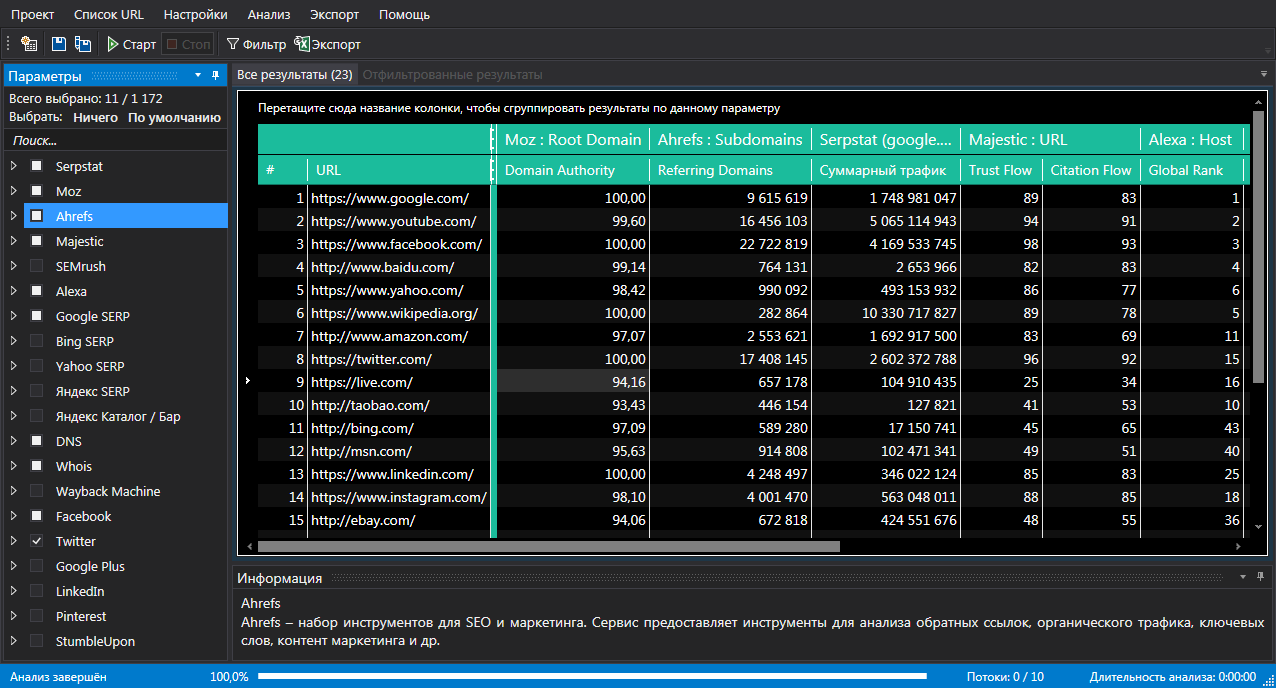Expand the Serpstat tree node

point(14,166)
